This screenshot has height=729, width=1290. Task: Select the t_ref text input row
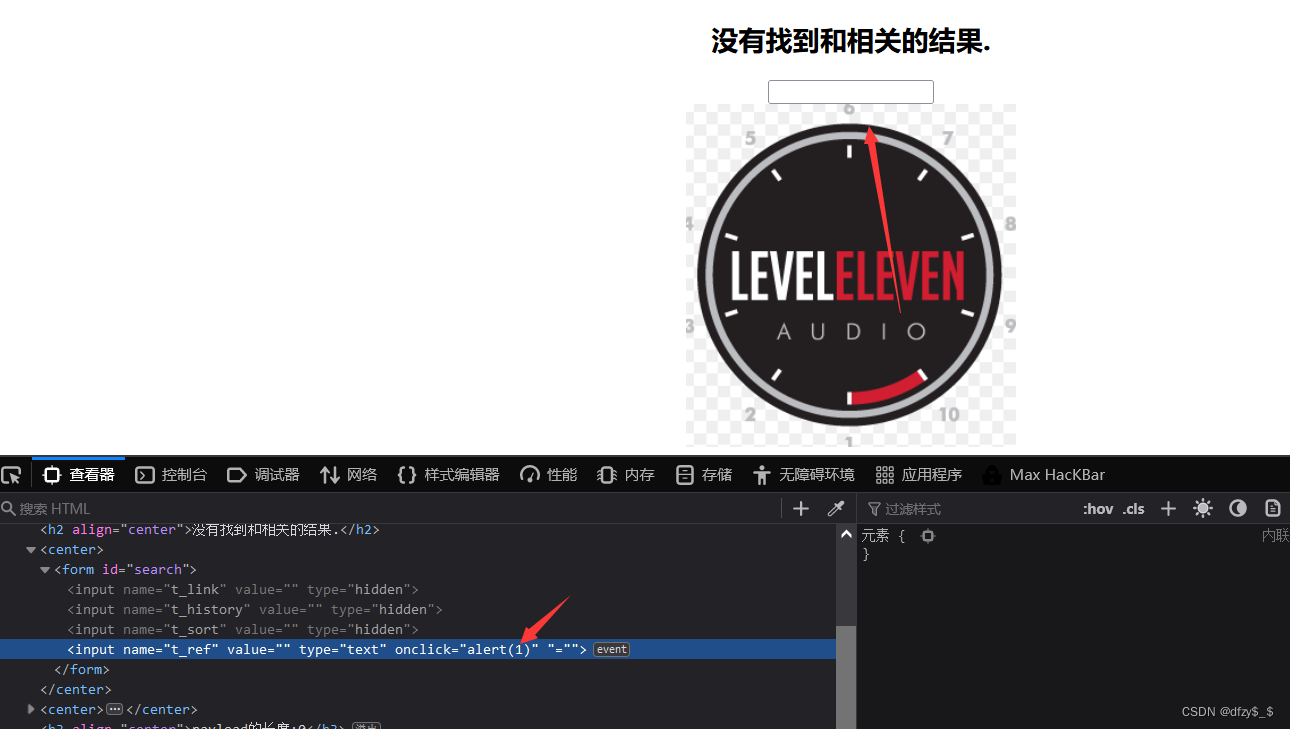(418, 650)
